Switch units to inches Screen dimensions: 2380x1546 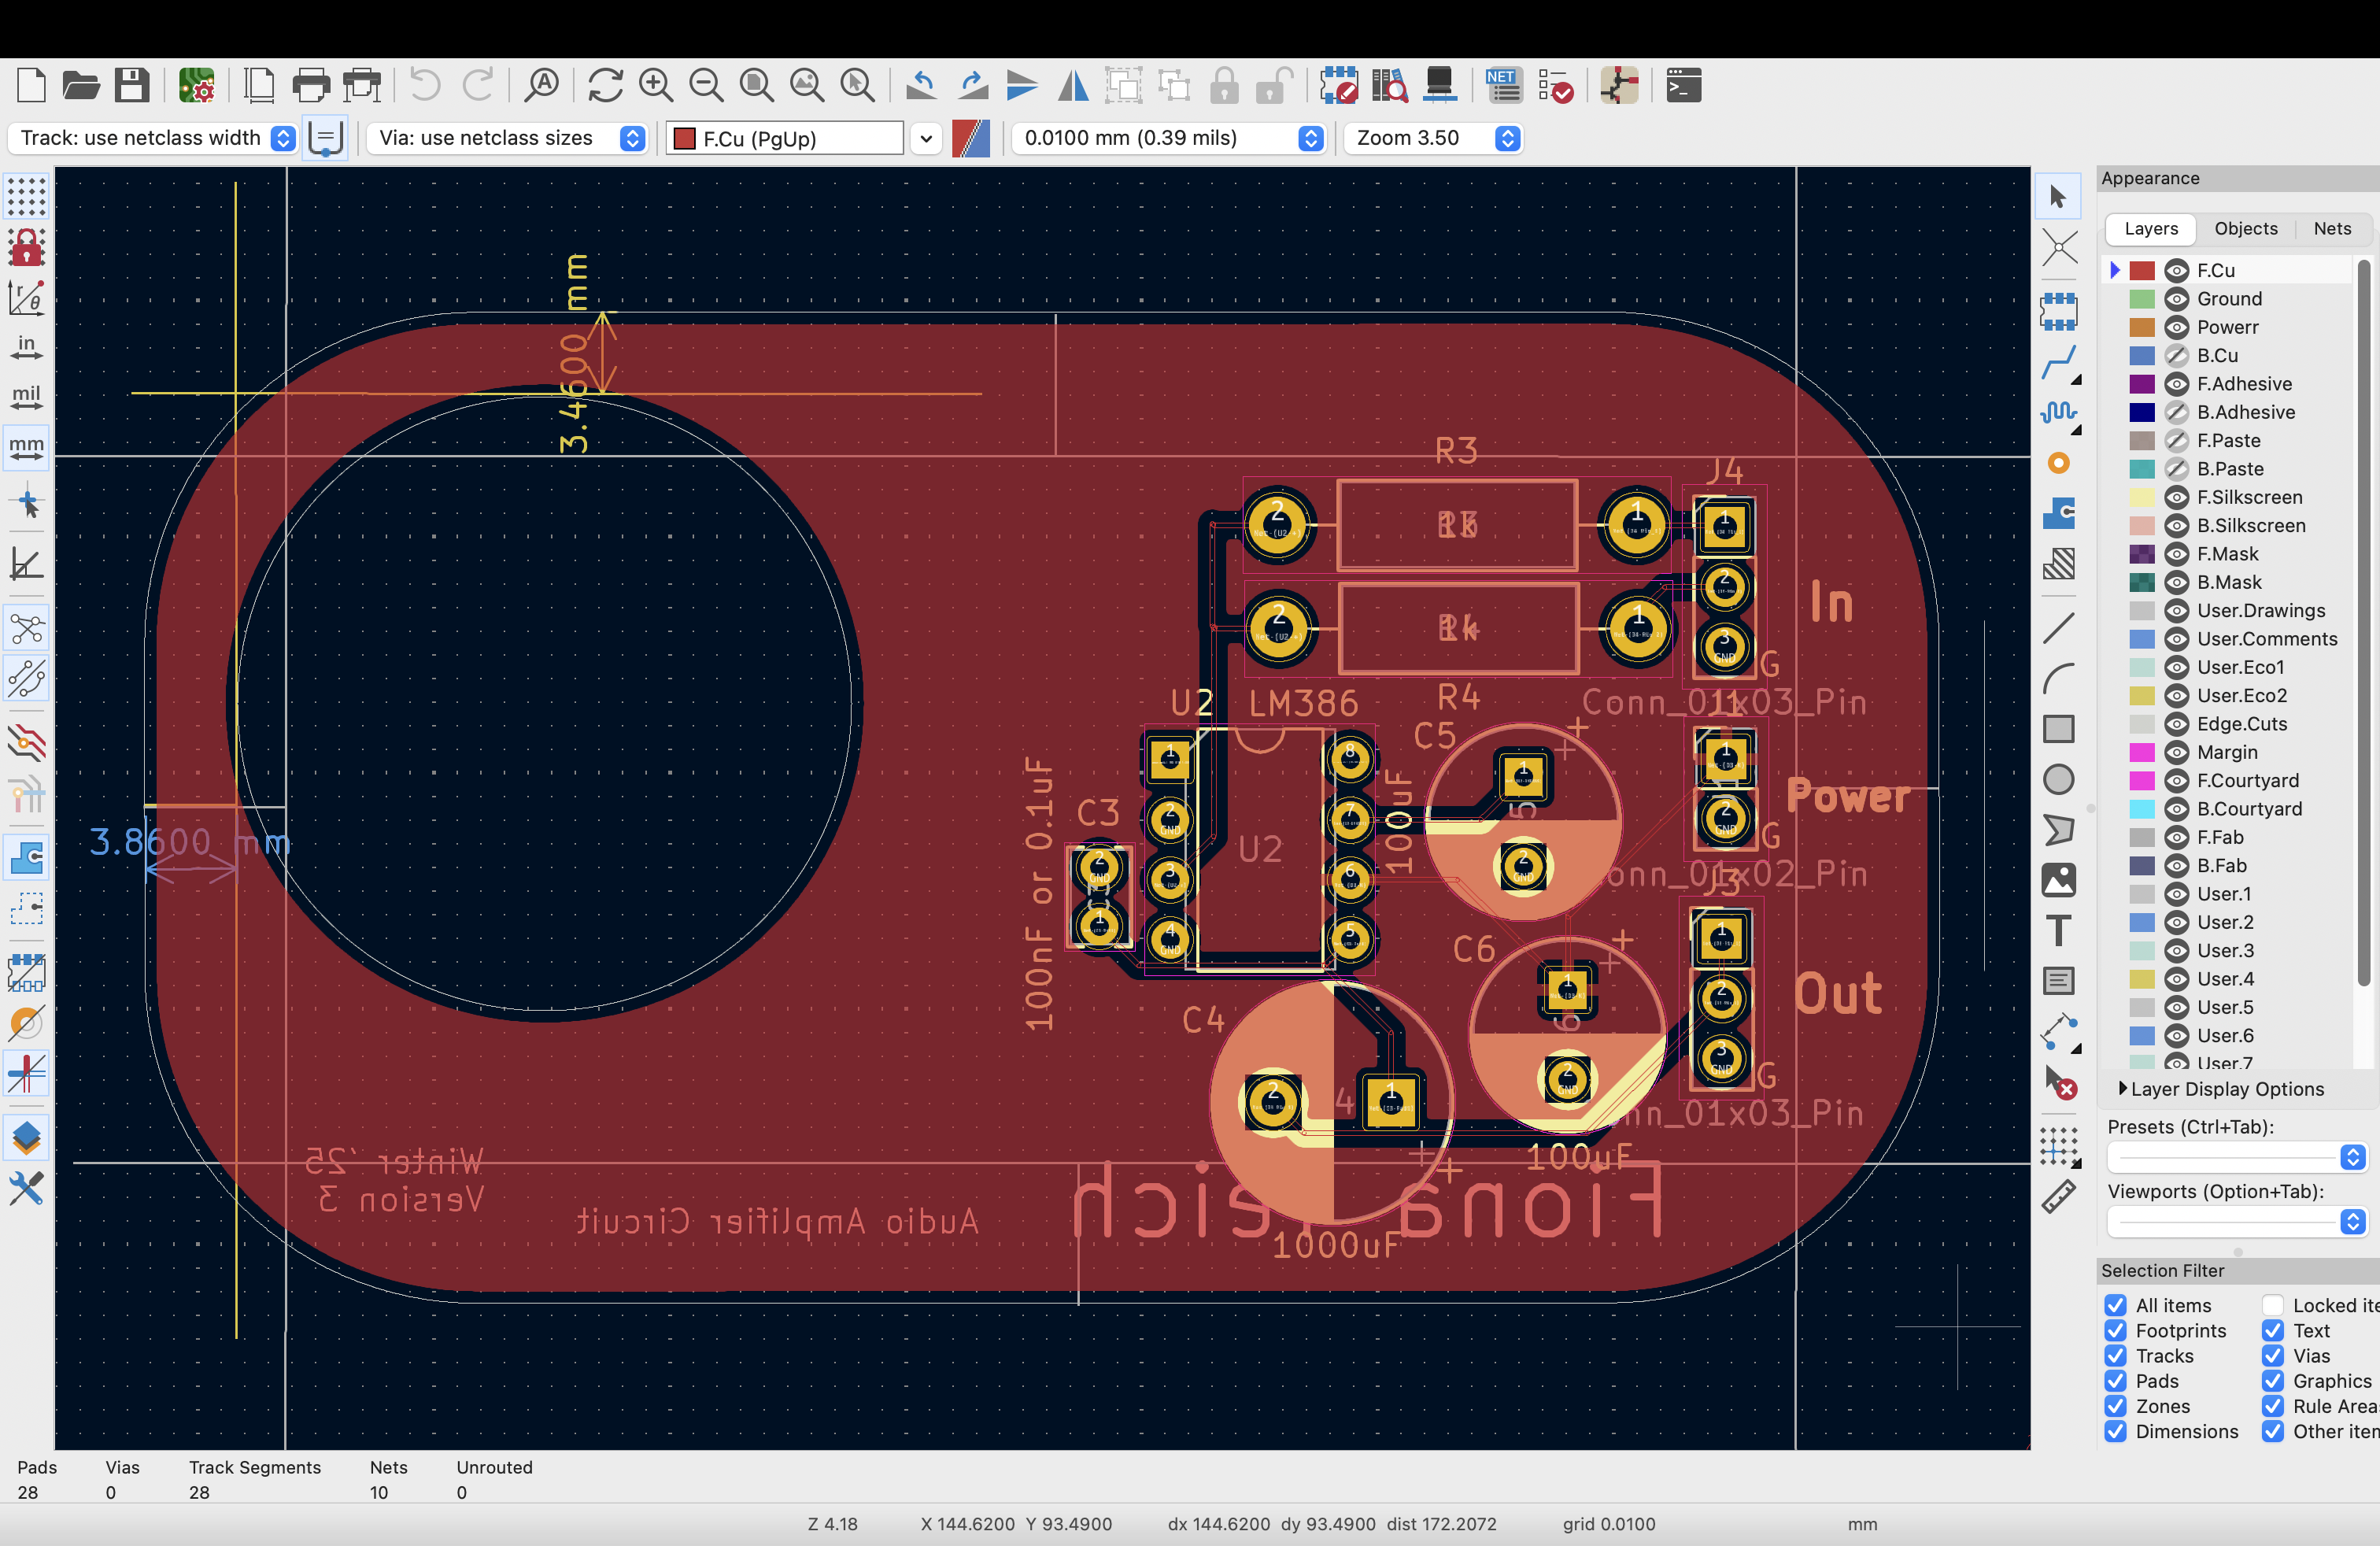point(26,346)
